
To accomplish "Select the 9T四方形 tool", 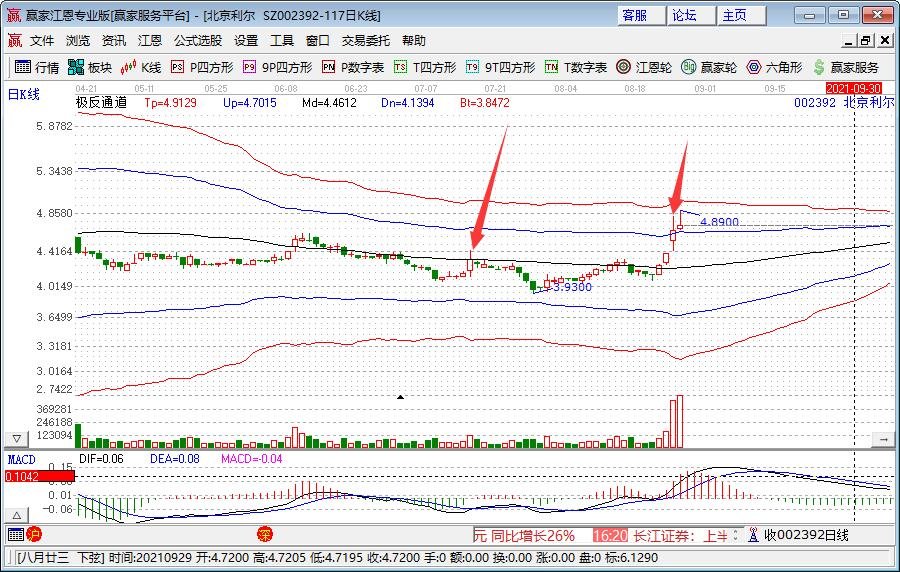I will 501,68.
